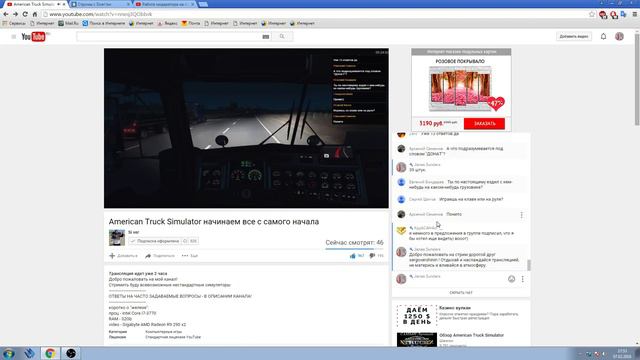Click the YouTube search magnifier button
This screenshot has width=640, height=360.
[282, 36]
